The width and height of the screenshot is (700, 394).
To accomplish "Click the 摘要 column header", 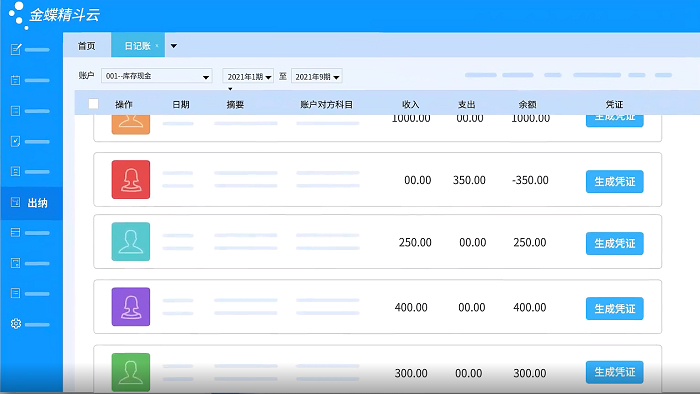I will pyautogui.click(x=235, y=104).
